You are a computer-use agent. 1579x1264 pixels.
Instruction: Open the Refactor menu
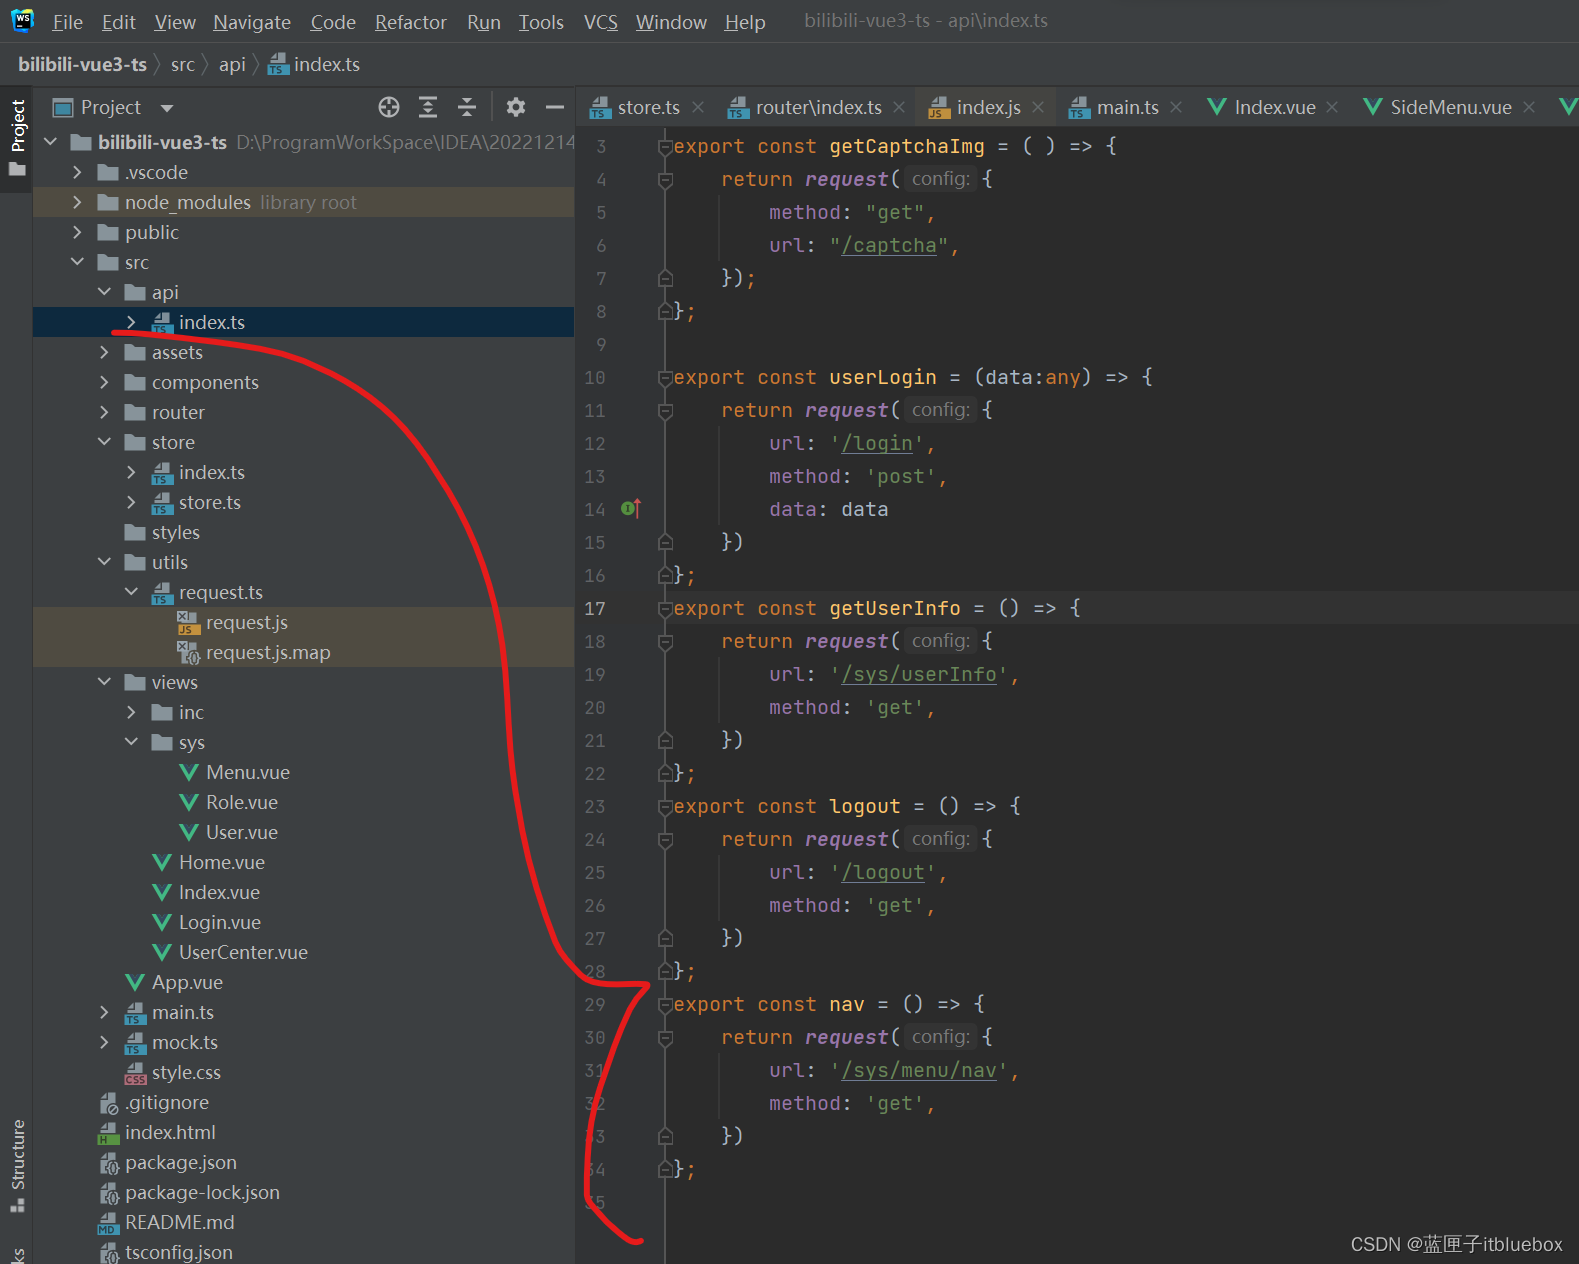click(x=410, y=22)
